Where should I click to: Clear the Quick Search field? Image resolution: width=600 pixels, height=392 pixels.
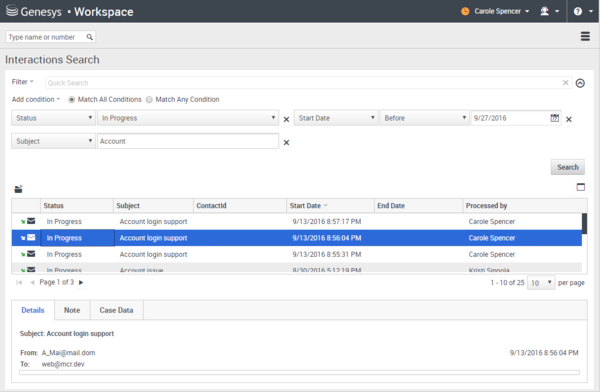[566, 83]
